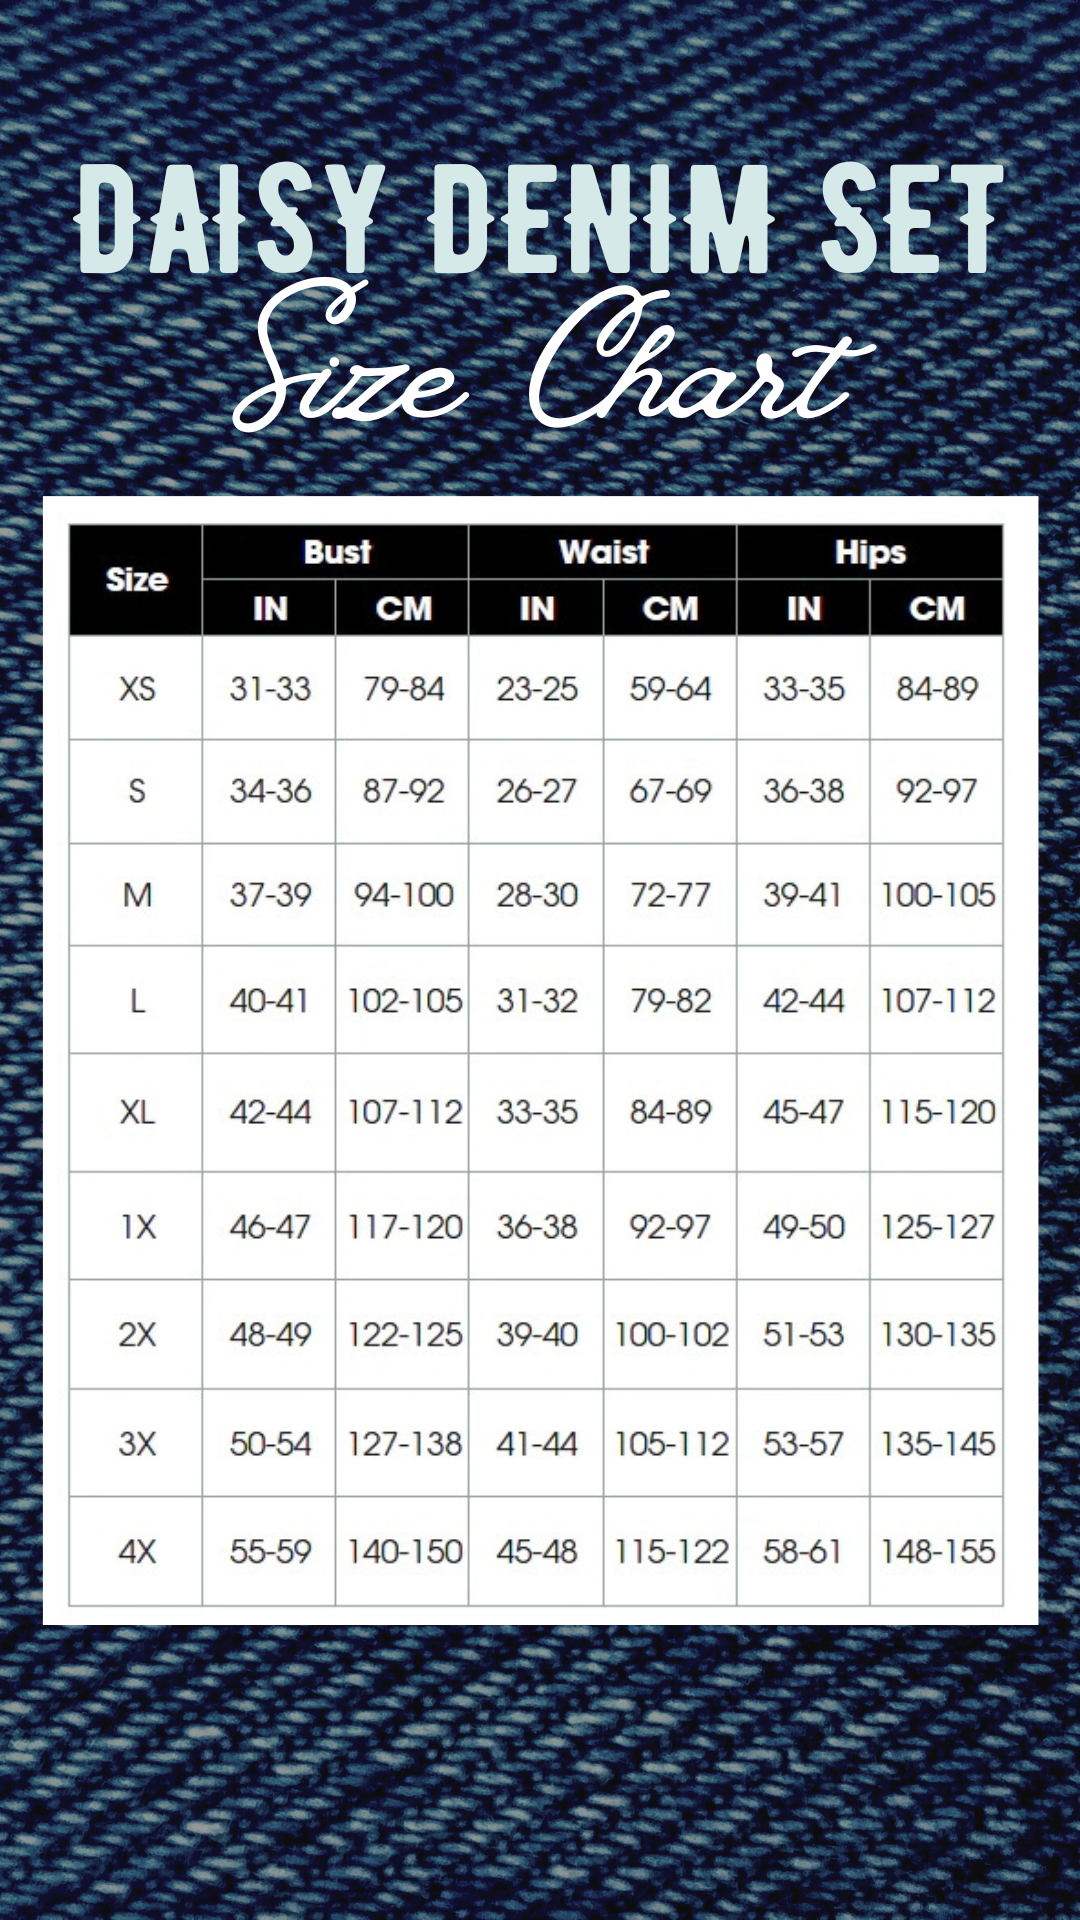Select the M hips cm cell 100-105
Screen dimensions: 1080x1920
click(937, 895)
